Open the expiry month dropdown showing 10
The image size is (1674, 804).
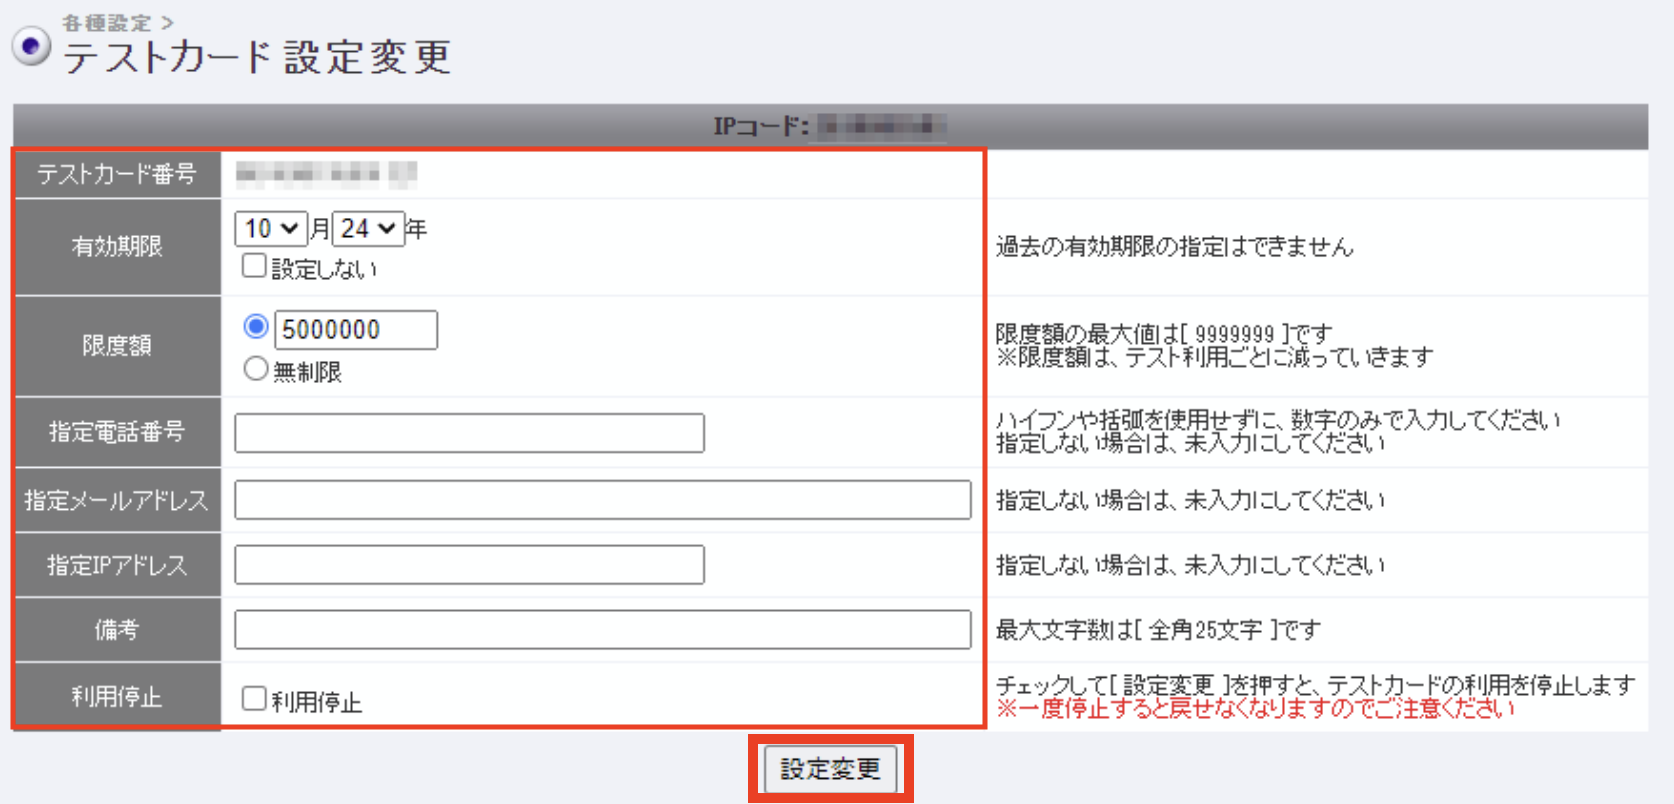coord(270,229)
